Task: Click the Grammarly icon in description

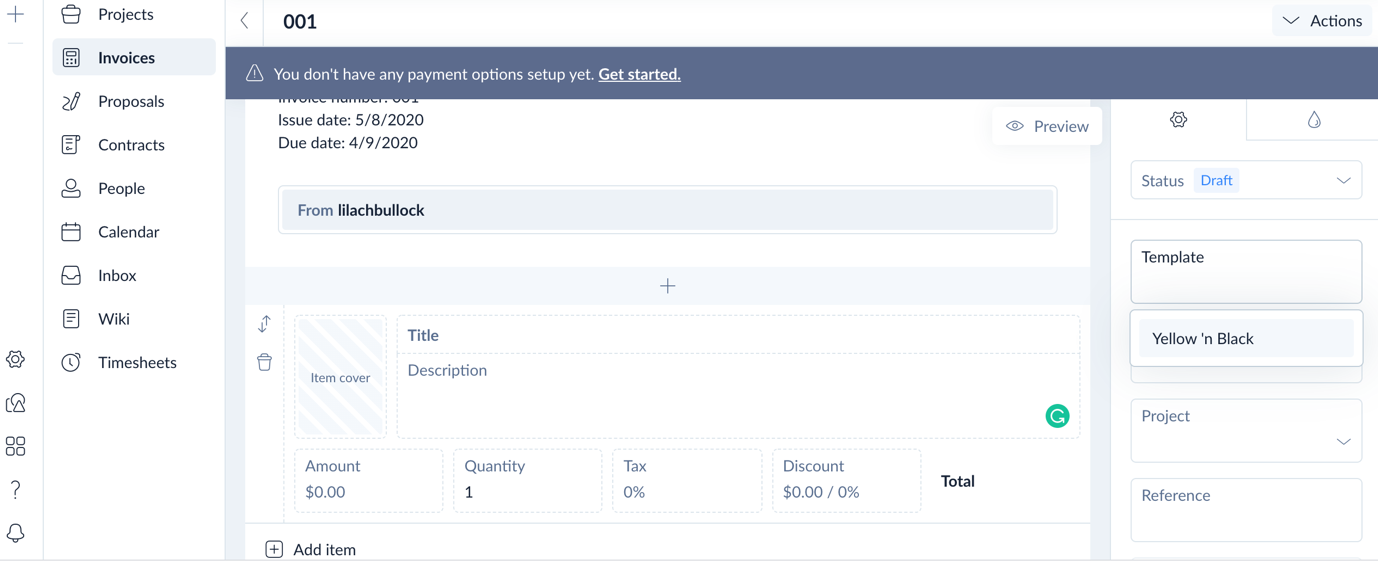Action: (1057, 416)
